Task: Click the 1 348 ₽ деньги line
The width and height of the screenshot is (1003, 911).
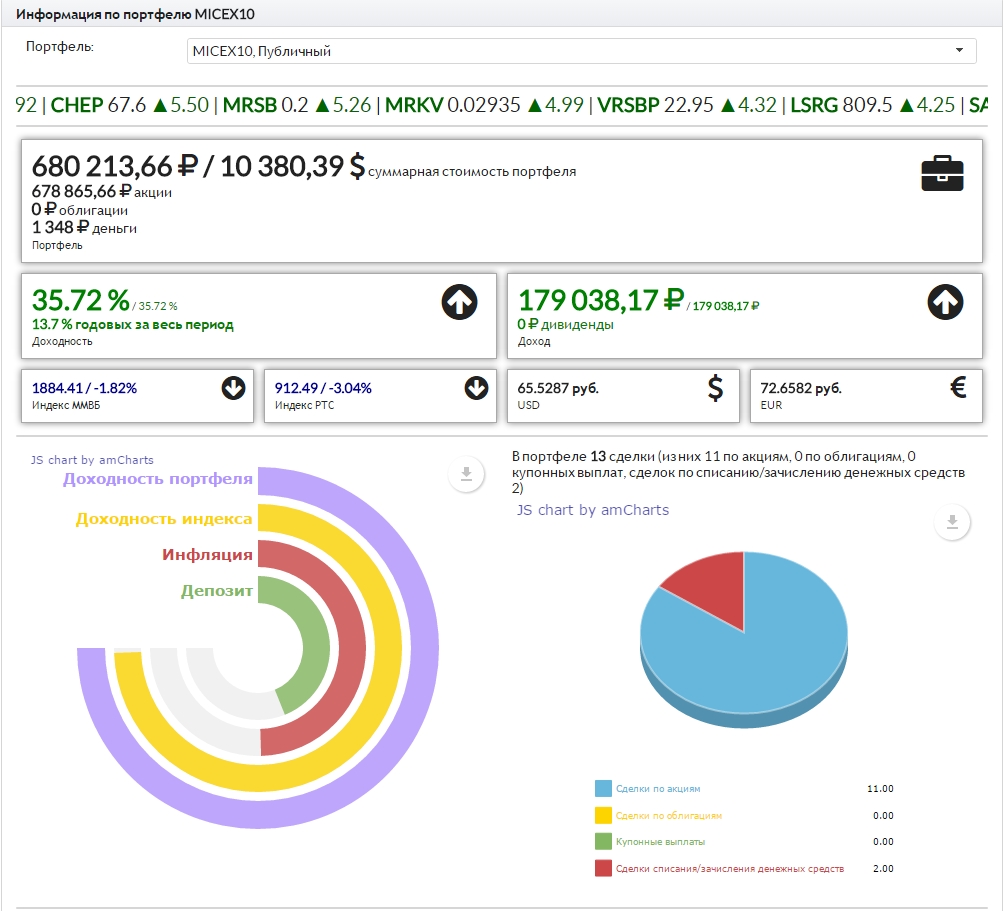Action: (84, 227)
